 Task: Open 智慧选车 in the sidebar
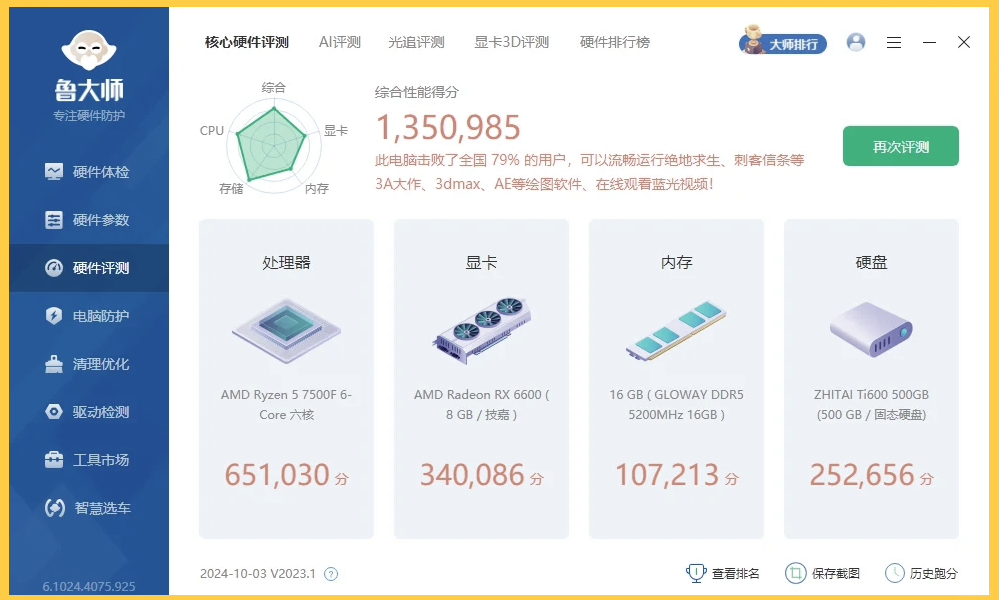click(89, 508)
